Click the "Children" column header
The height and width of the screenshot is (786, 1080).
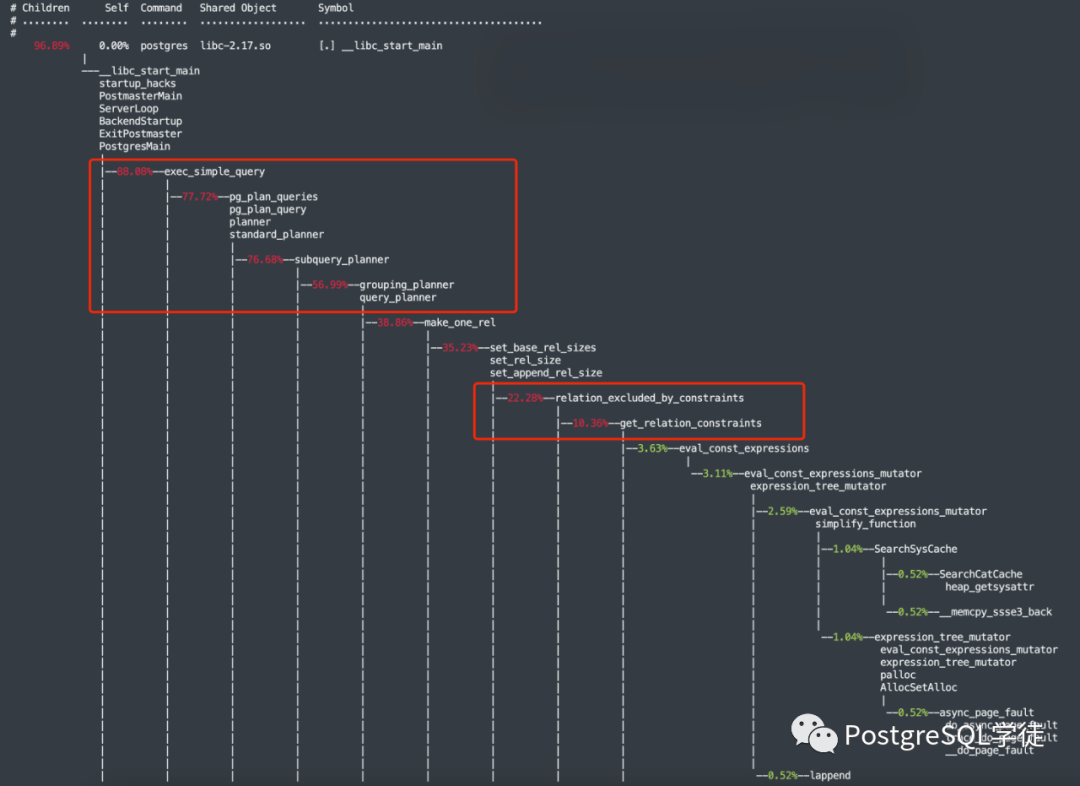click(x=45, y=8)
